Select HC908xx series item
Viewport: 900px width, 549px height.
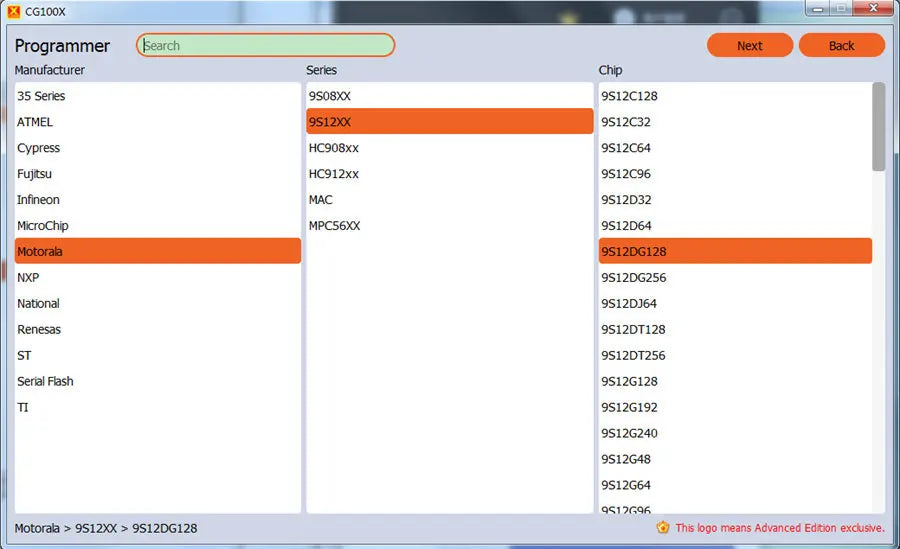[x=449, y=148]
